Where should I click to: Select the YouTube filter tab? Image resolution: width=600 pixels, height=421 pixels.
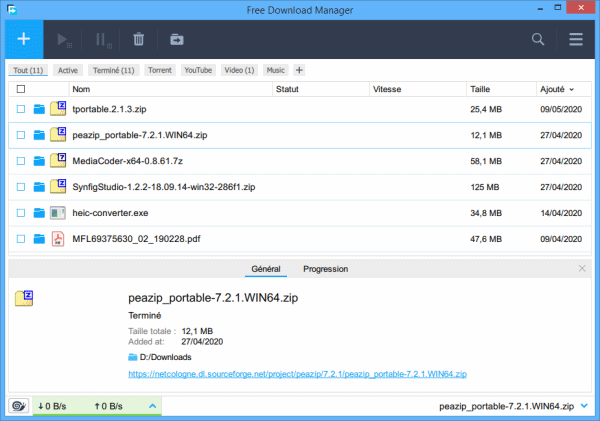pos(198,70)
